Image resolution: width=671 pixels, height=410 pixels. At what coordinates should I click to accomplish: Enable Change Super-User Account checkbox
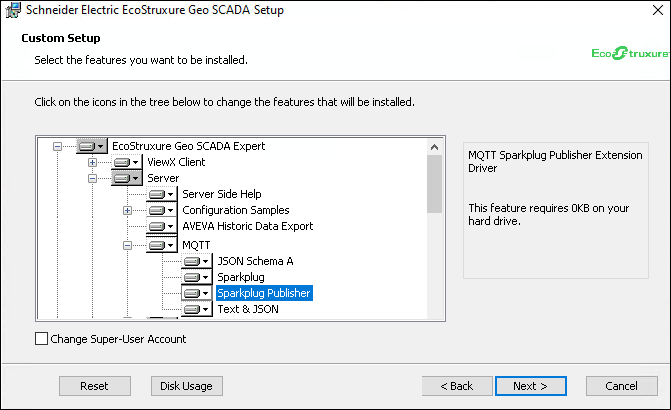[41, 339]
